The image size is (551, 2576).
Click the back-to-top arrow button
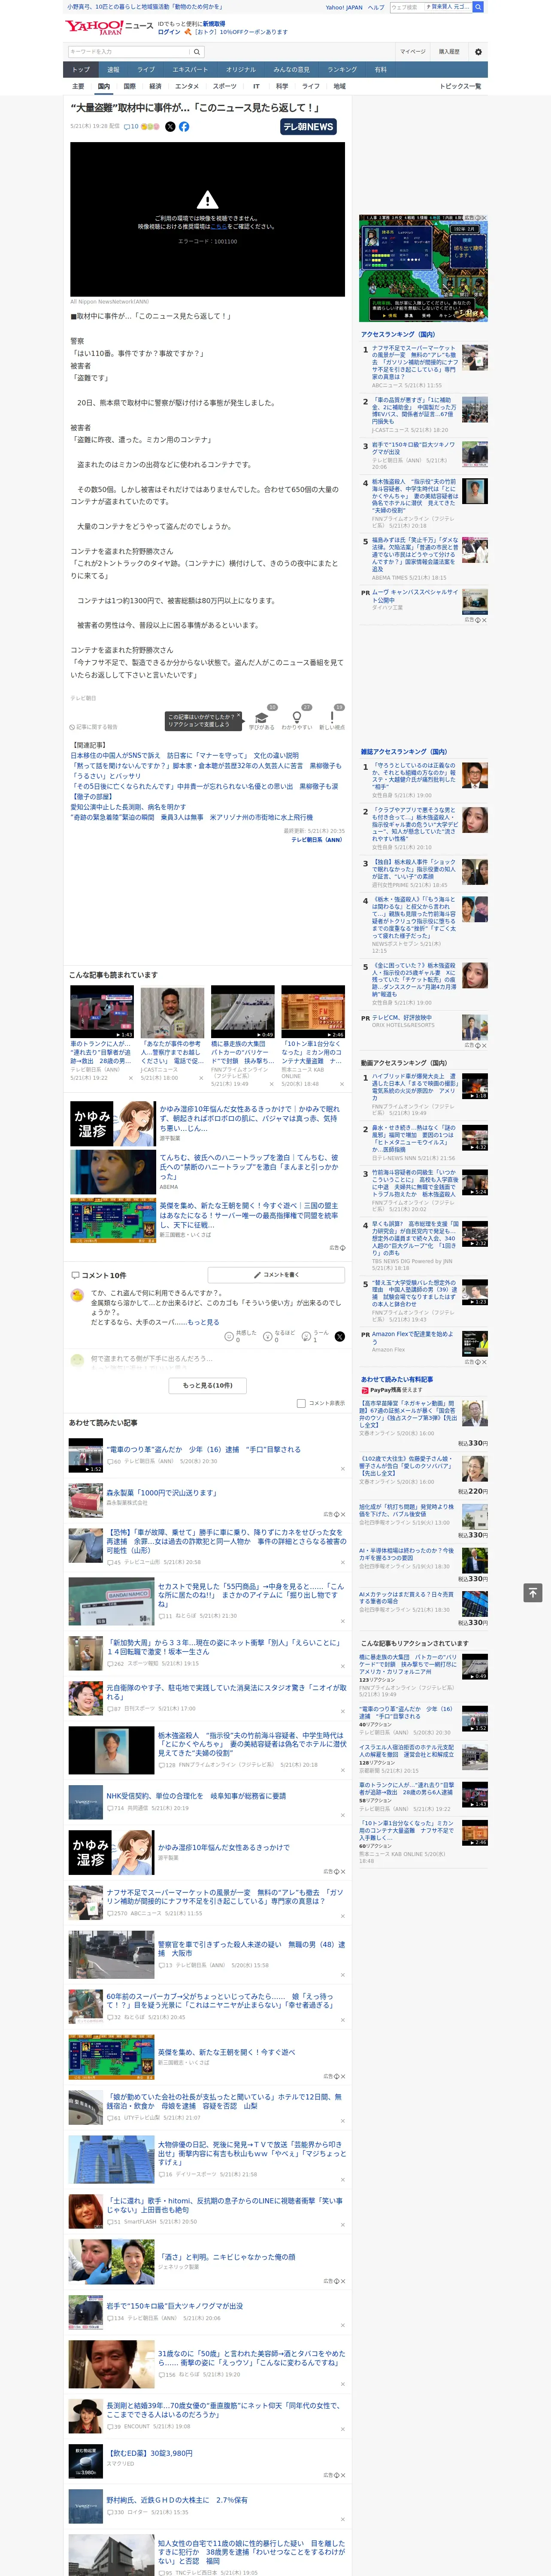point(533,1593)
